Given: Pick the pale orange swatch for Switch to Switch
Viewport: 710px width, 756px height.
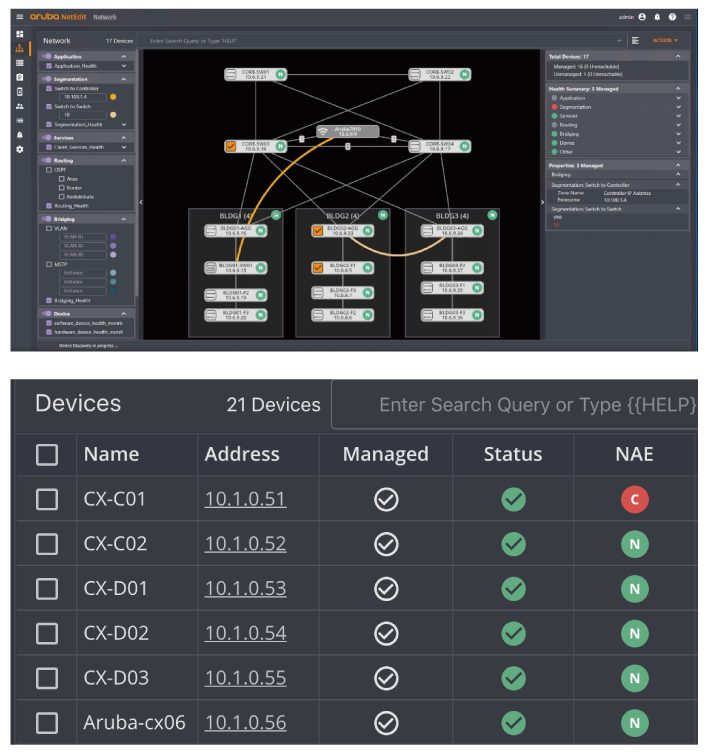Looking at the screenshot, I should (113, 115).
